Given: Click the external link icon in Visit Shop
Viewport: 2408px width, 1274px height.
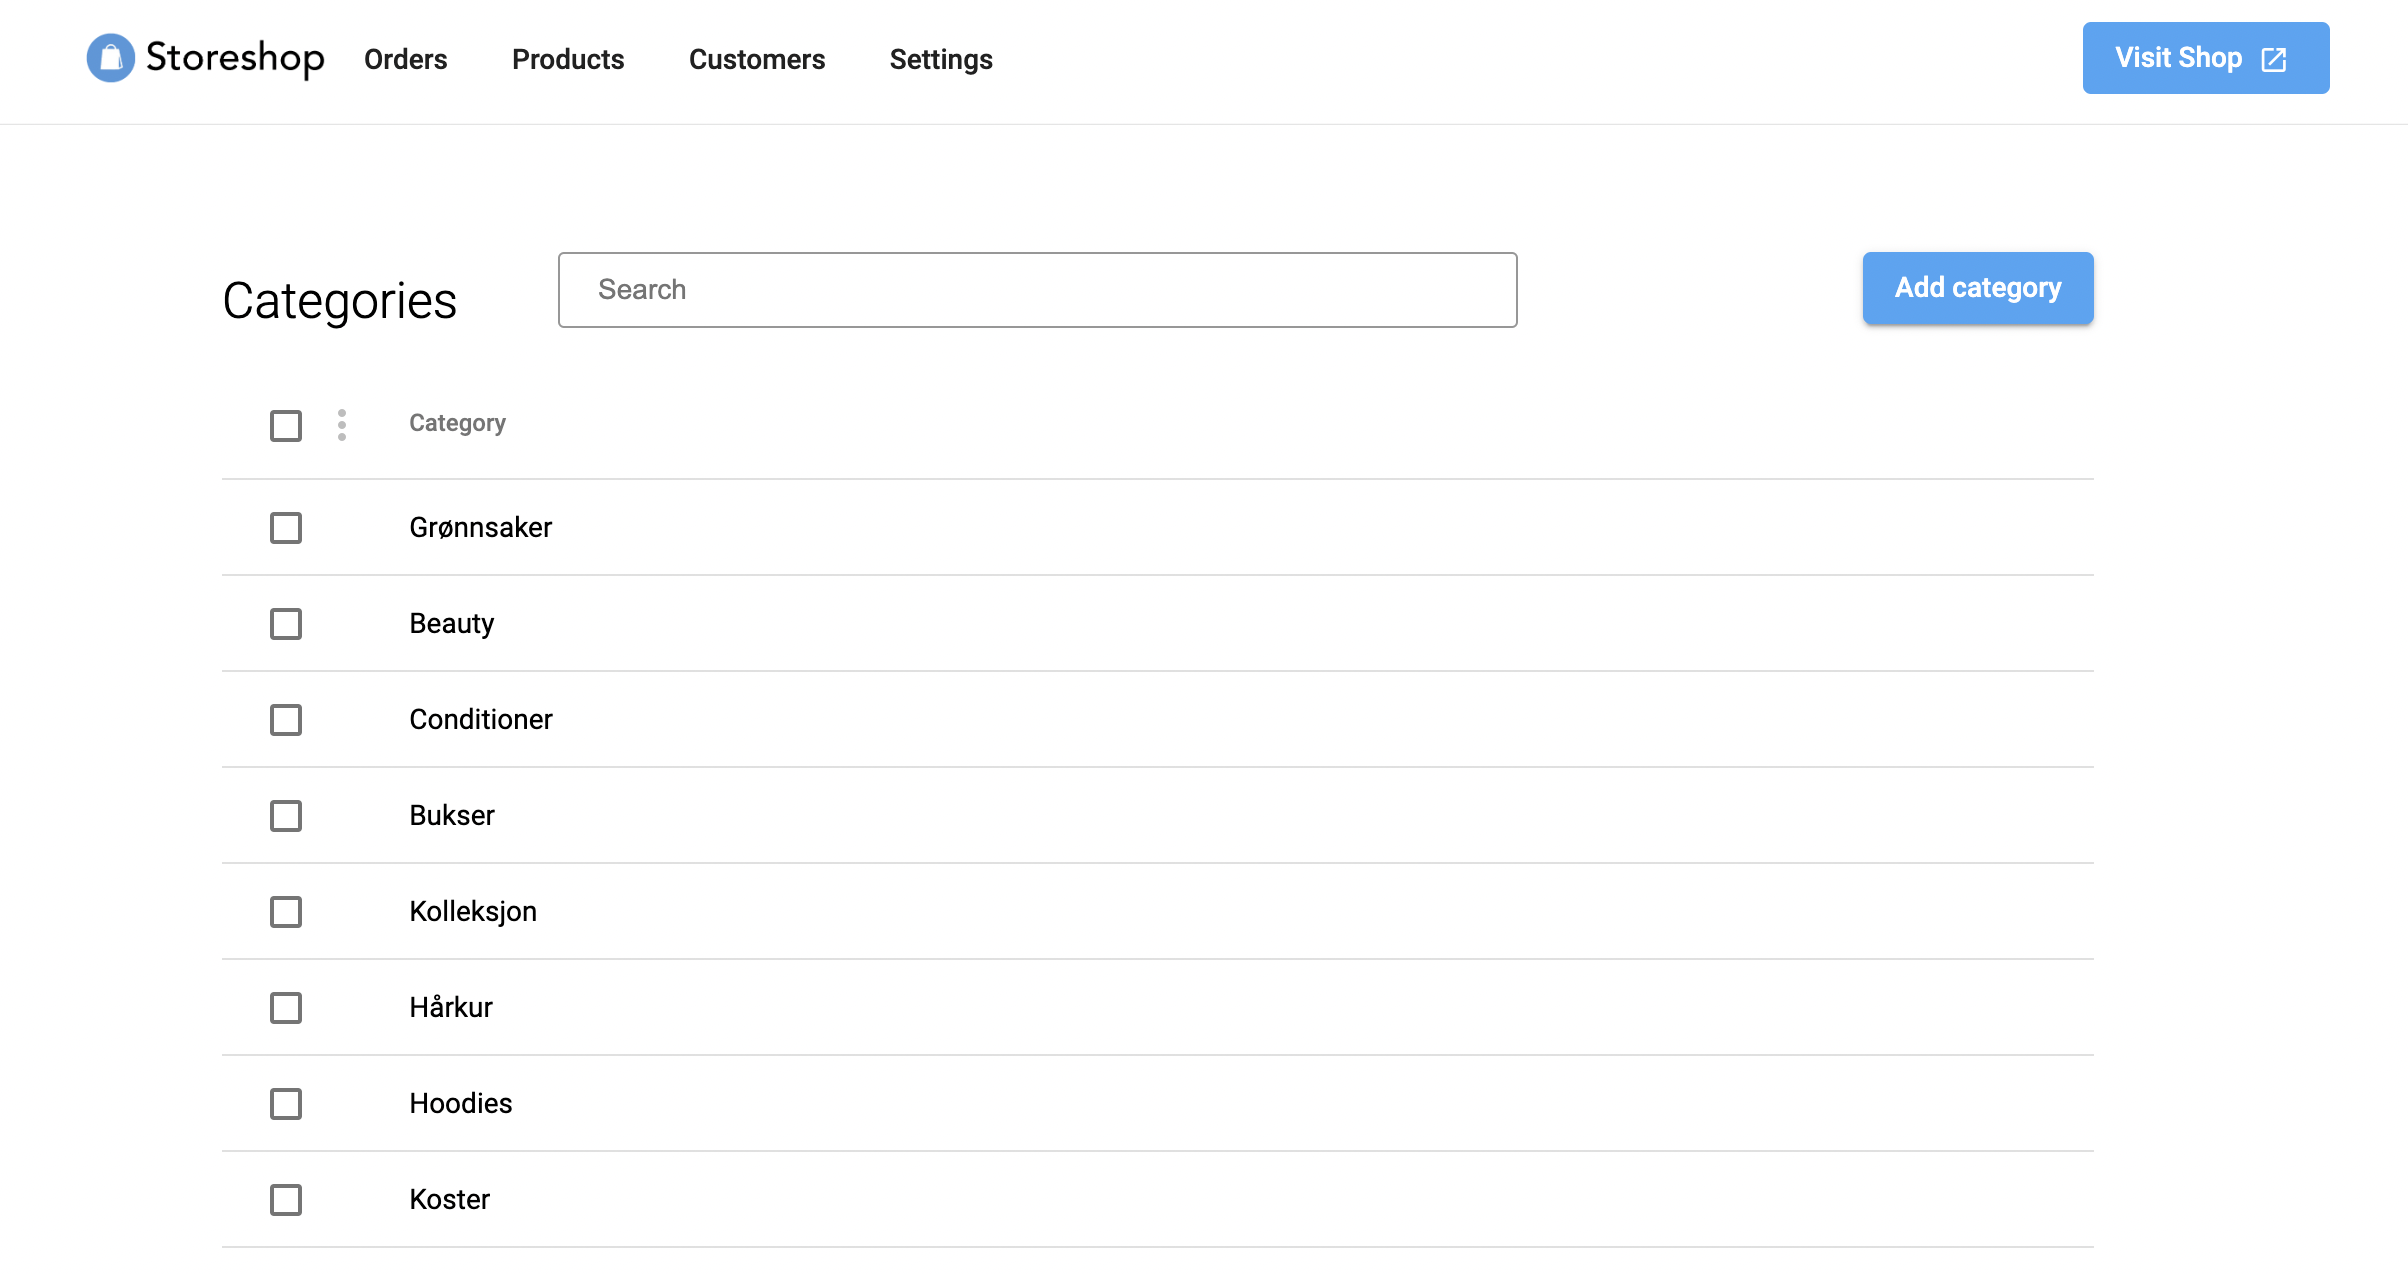Looking at the screenshot, I should tap(2273, 59).
